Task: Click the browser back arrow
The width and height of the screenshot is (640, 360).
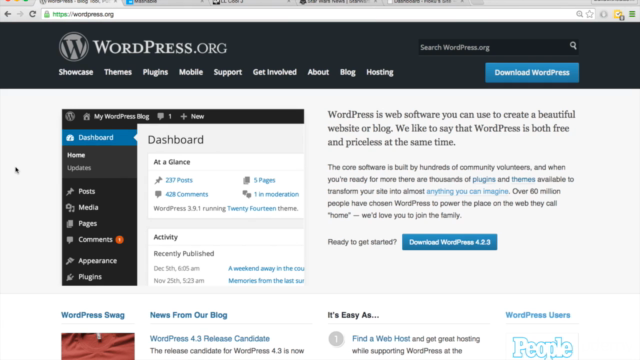Action: tap(8, 14)
